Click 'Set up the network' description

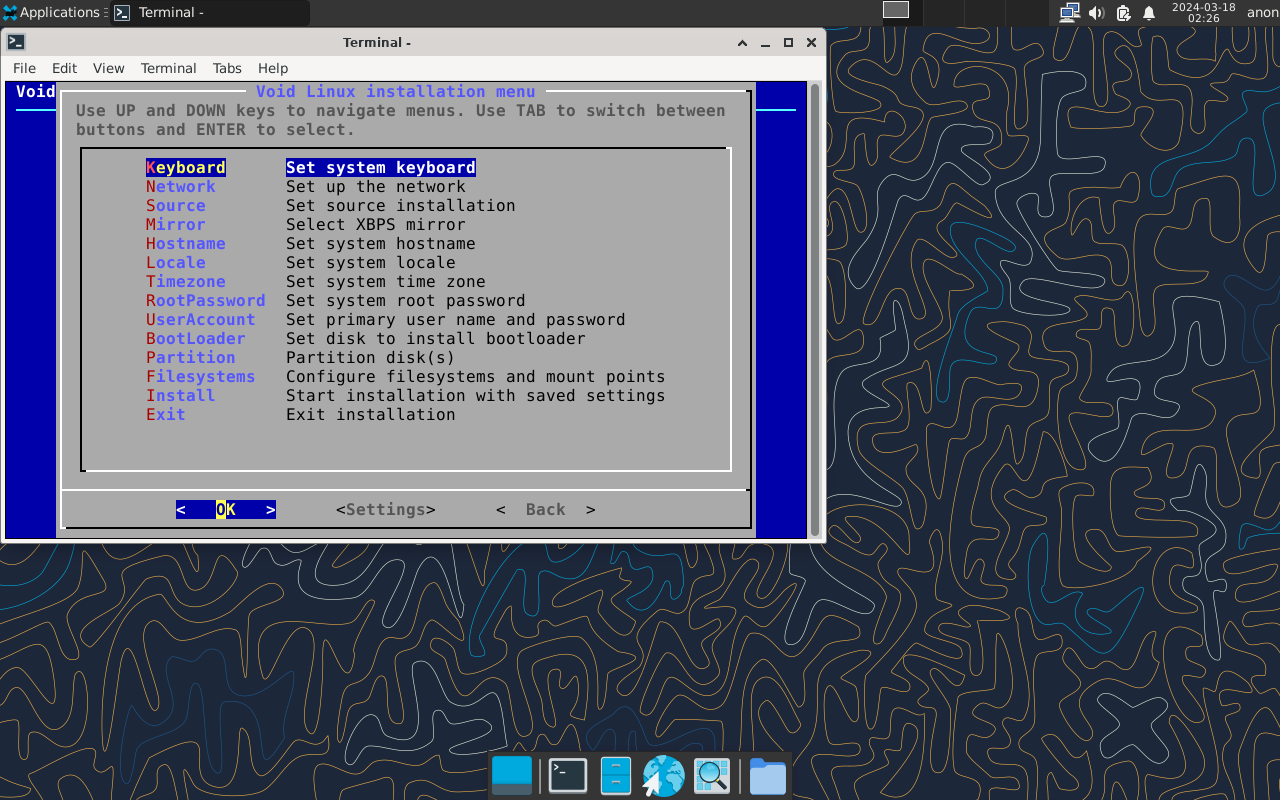[x=376, y=186]
